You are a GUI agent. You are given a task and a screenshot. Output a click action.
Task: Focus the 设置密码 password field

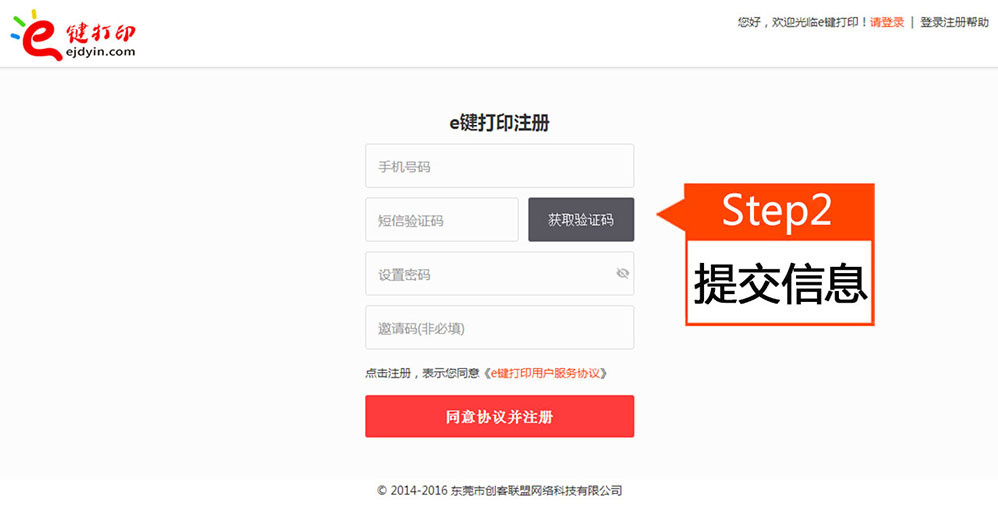coord(500,274)
